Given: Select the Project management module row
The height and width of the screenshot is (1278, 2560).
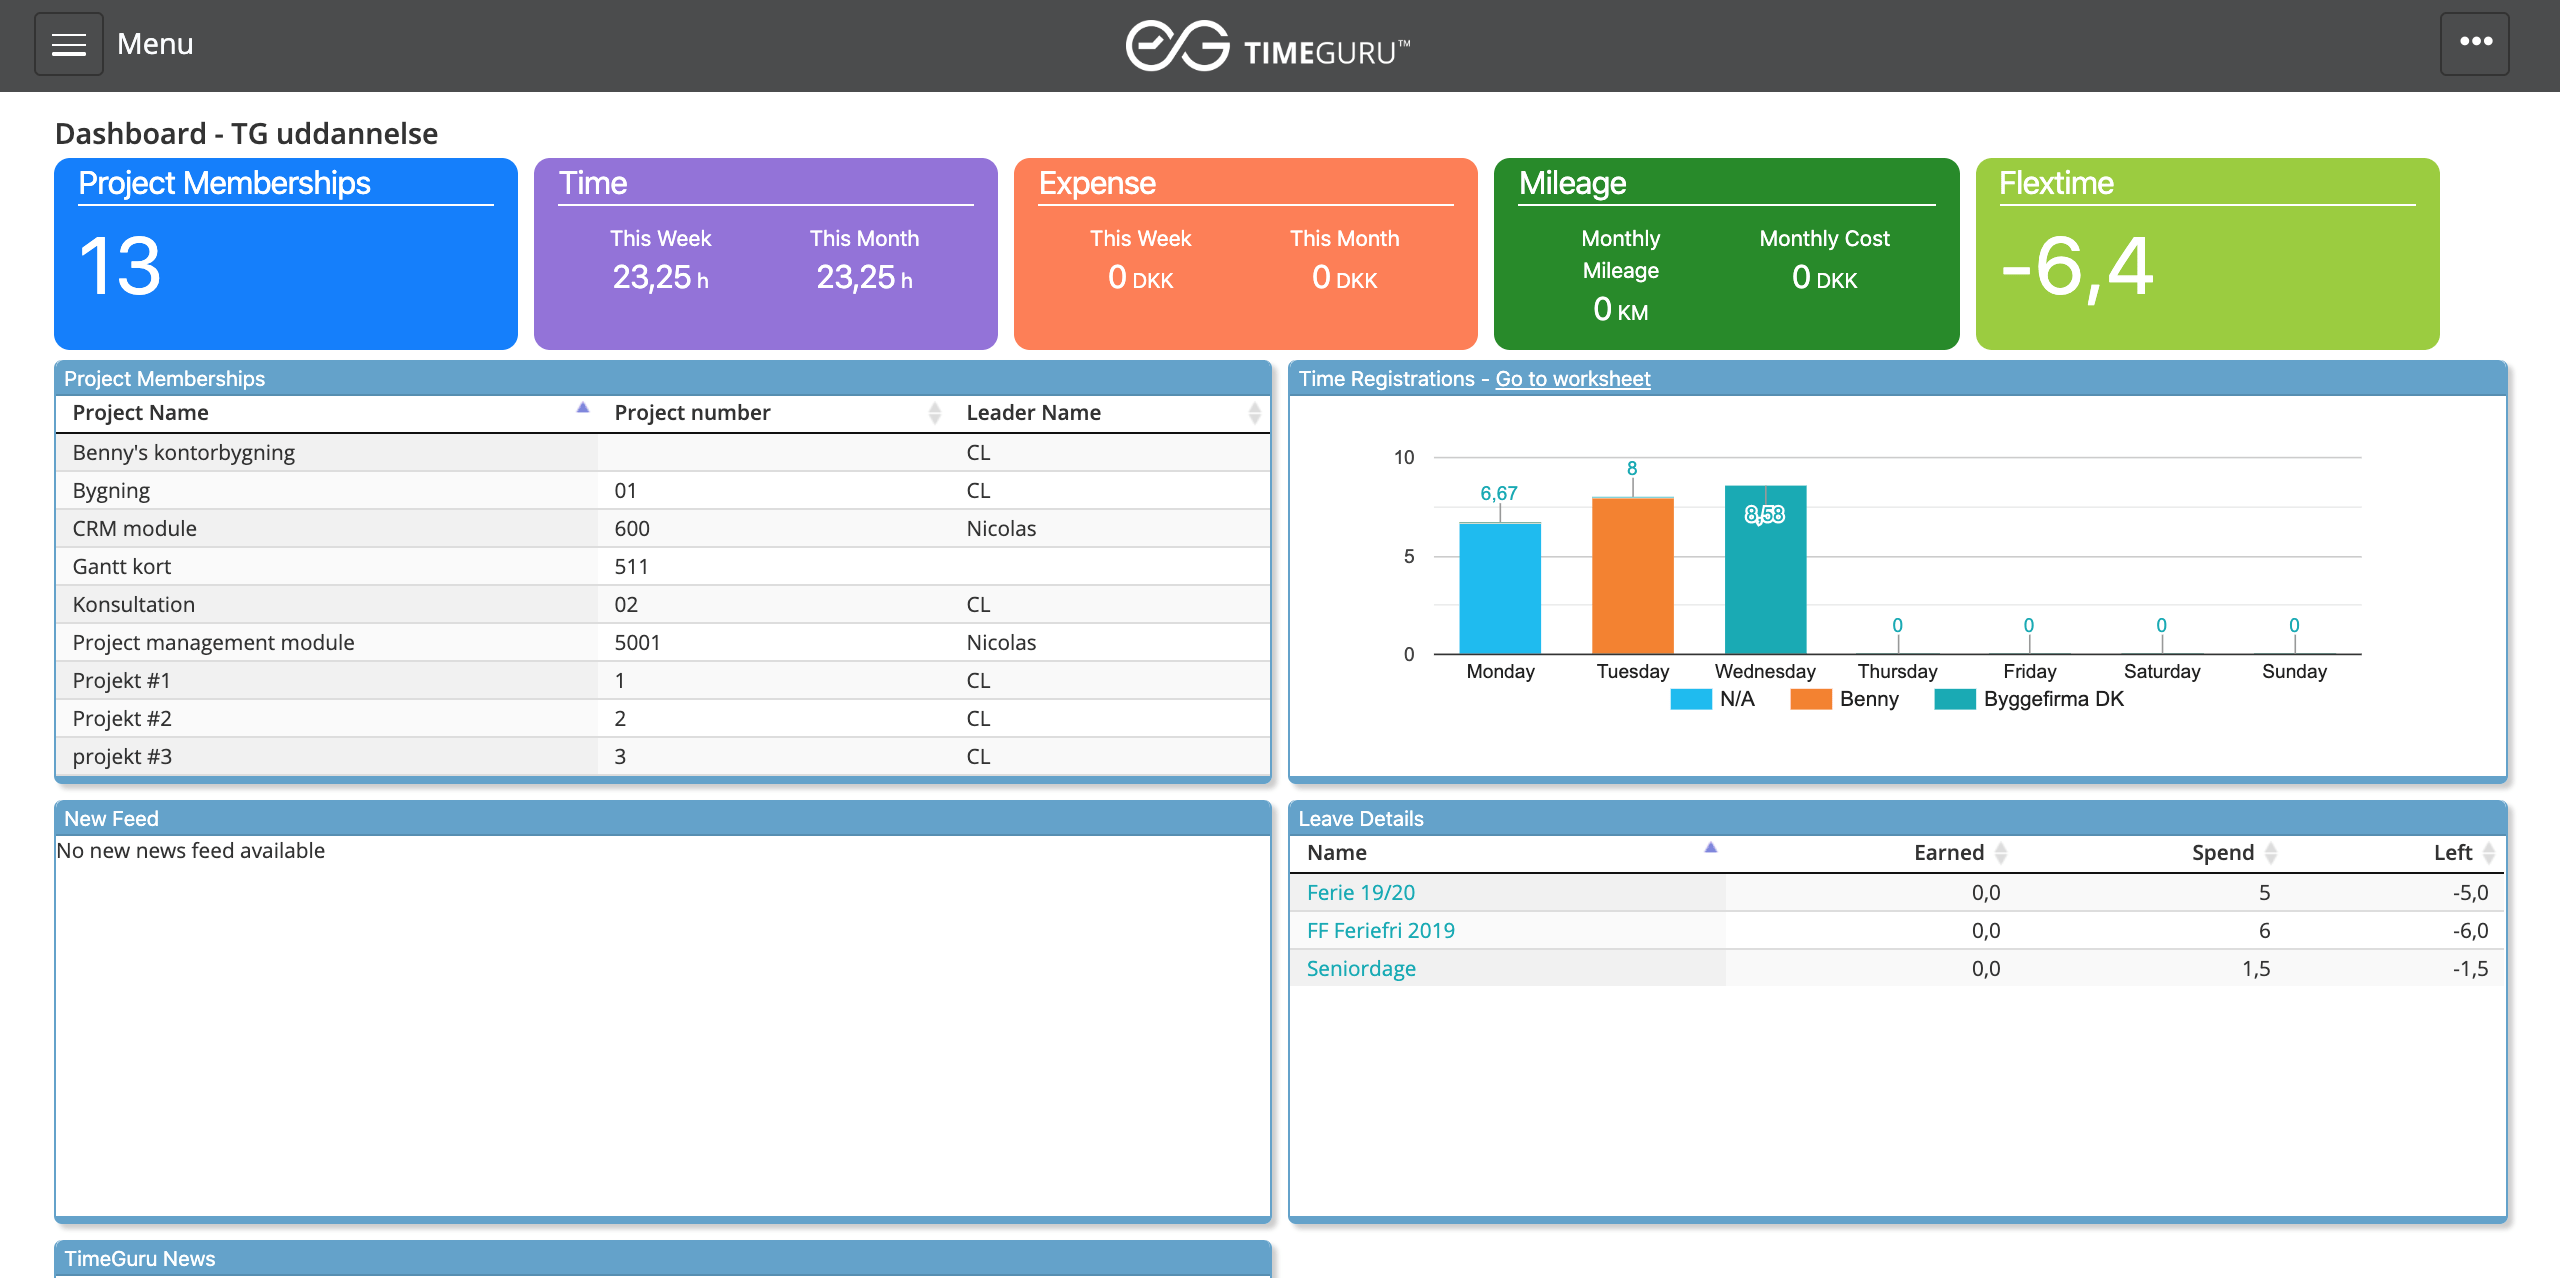Looking at the screenshot, I should click(663, 643).
